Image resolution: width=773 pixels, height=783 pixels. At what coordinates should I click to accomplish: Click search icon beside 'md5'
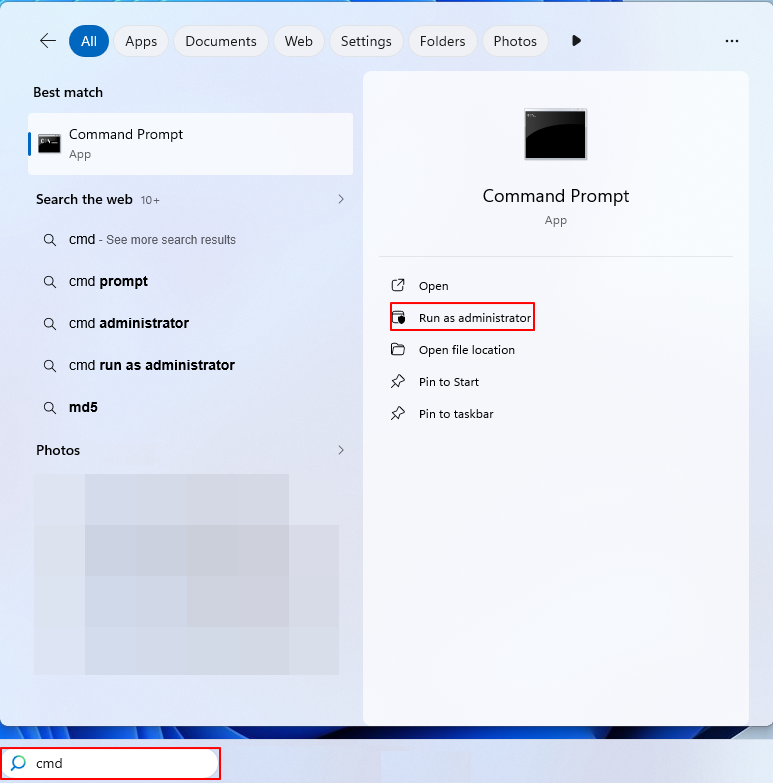point(49,408)
